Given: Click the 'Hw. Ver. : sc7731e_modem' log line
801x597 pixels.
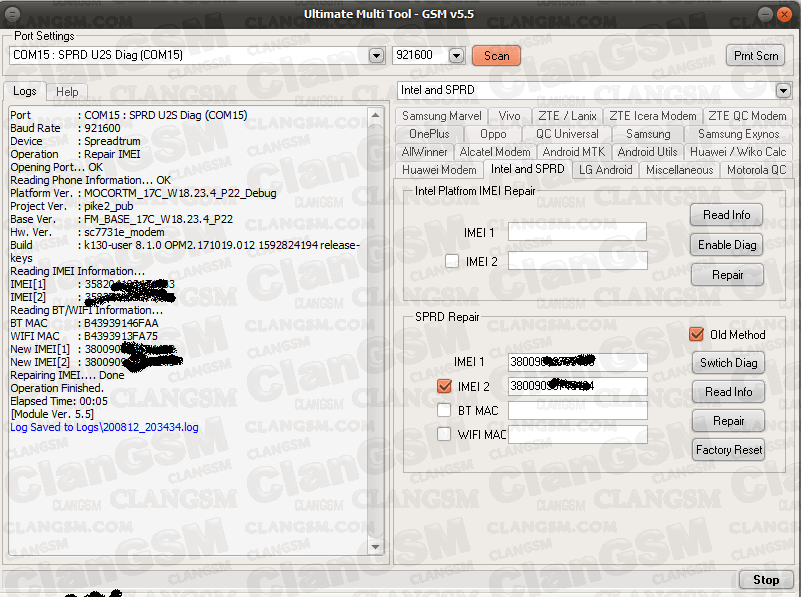Looking at the screenshot, I should [87, 232].
